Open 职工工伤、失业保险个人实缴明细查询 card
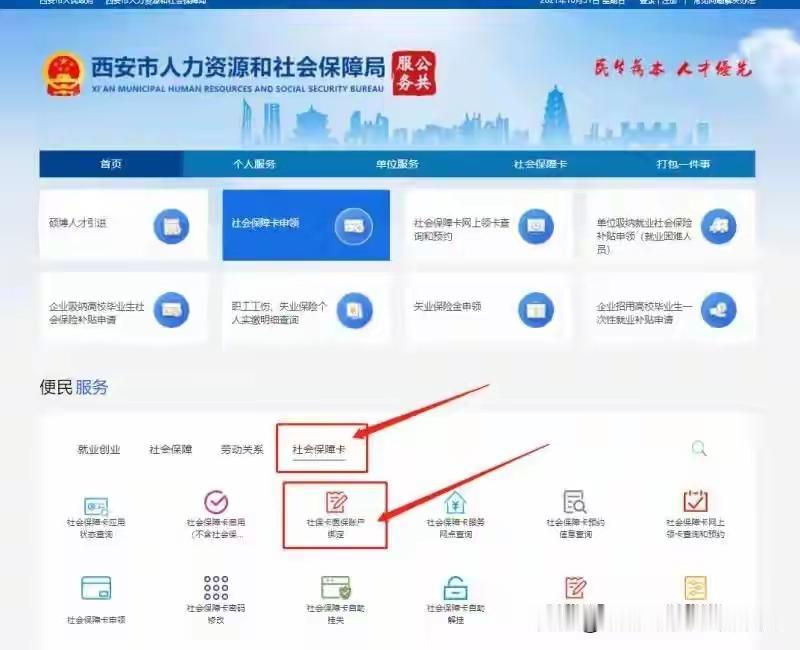Viewport: 800px width, 650px height. (306, 309)
